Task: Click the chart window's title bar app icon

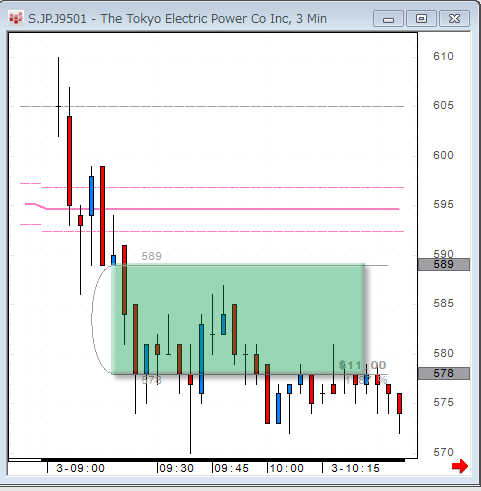Action: pos(16,19)
